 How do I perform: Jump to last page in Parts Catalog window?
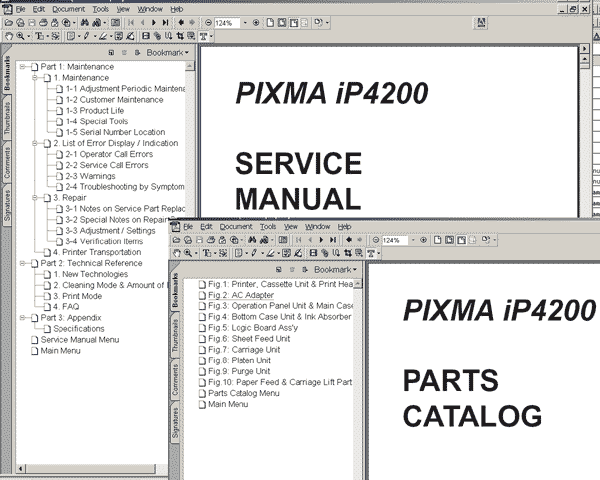333,240
